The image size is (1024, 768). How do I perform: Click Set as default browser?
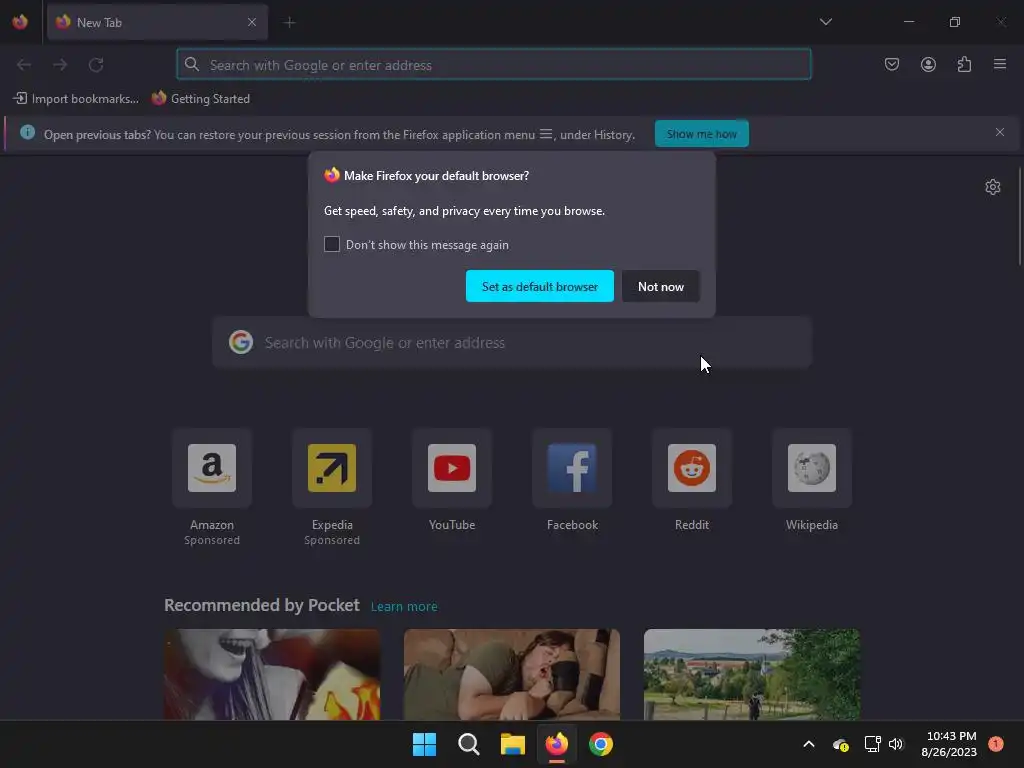[539, 286]
